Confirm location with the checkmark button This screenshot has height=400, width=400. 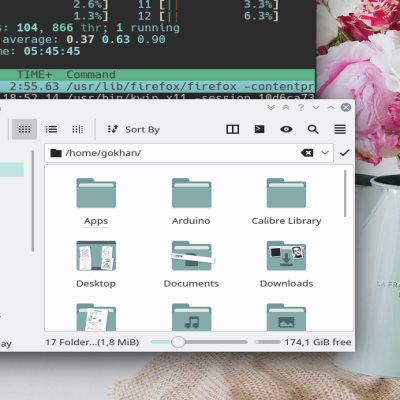click(344, 153)
